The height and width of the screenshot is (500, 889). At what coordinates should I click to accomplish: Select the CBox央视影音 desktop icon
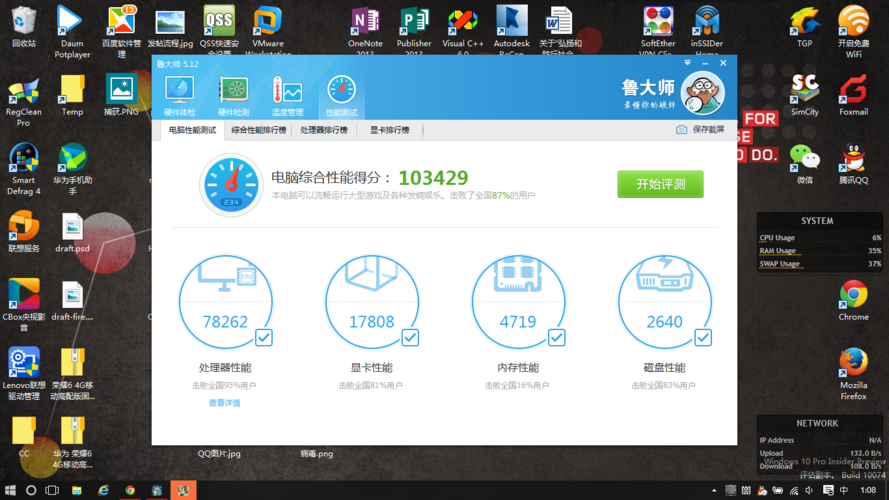[23, 305]
